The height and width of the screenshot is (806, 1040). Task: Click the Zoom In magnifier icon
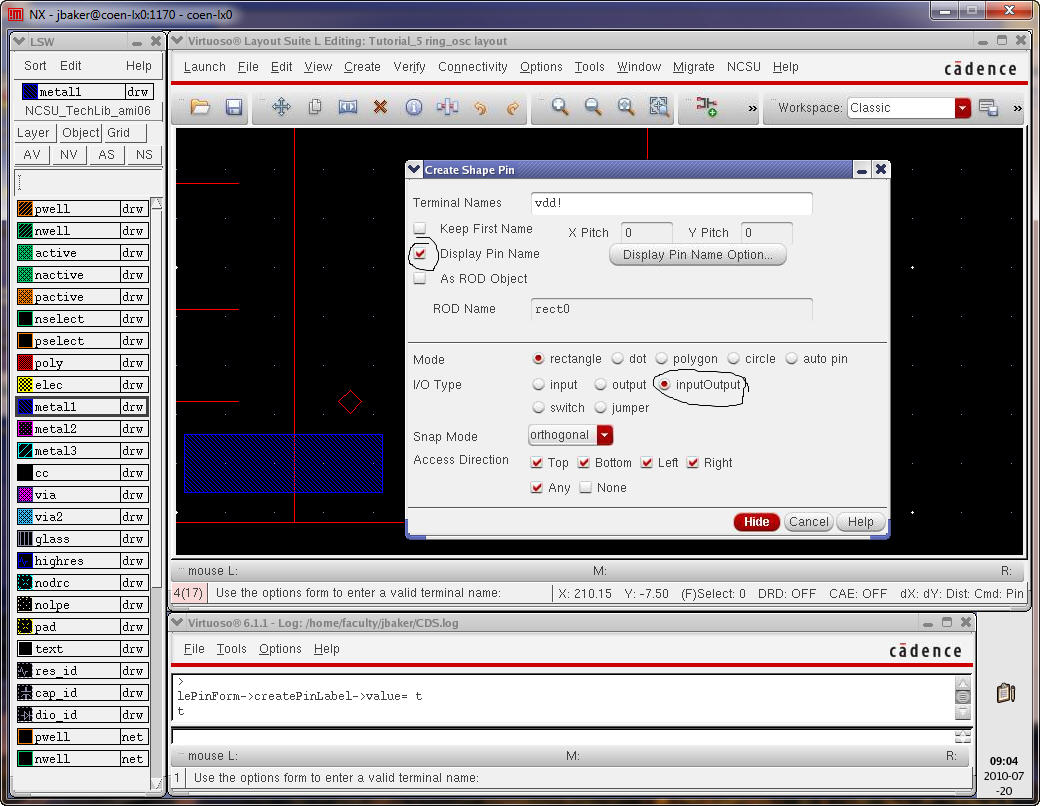[560, 108]
